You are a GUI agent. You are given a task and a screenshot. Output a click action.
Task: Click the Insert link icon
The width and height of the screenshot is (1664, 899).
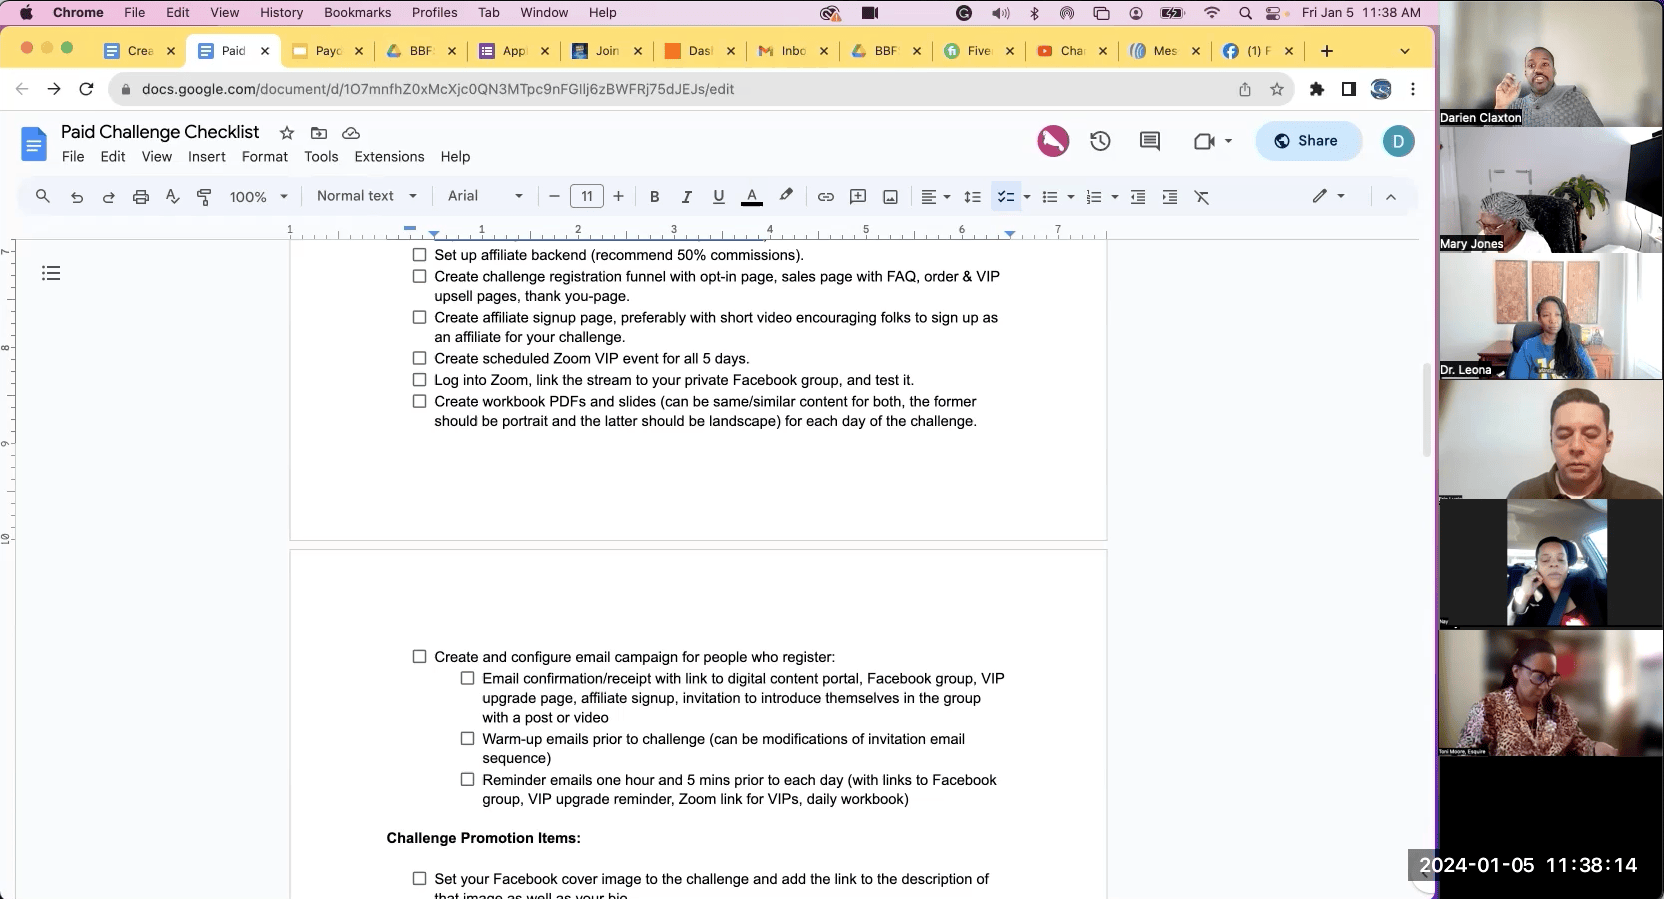click(825, 197)
